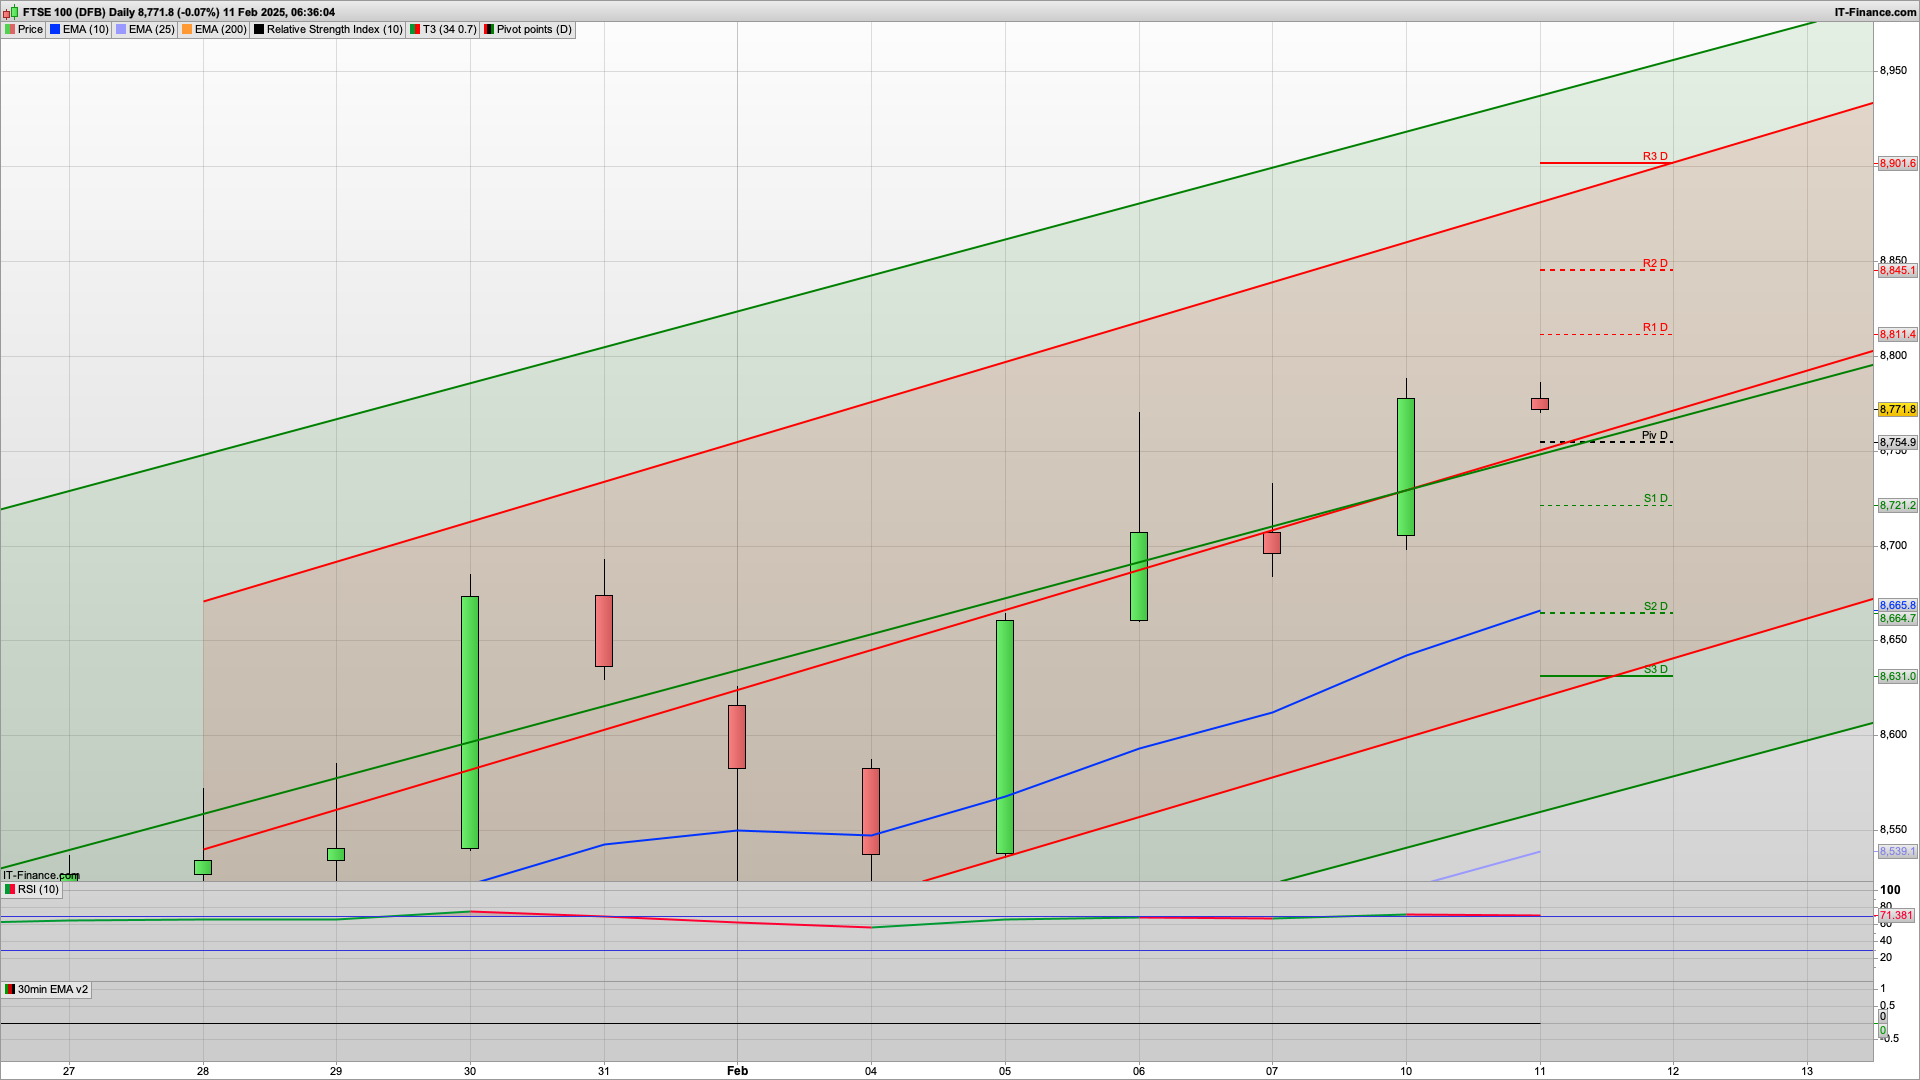Image resolution: width=1920 pixels, height=1080 pixels.
Task: Select the Pivot points (D) legend entry
Action: click(528, 29)
